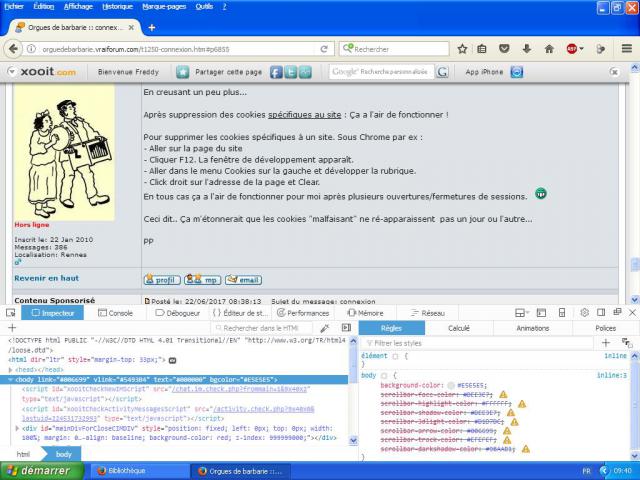The height and width of the screenshot is (480, 640).
Task: Open the Adblock Plus dropdown arrow
Action: [582, 49]
